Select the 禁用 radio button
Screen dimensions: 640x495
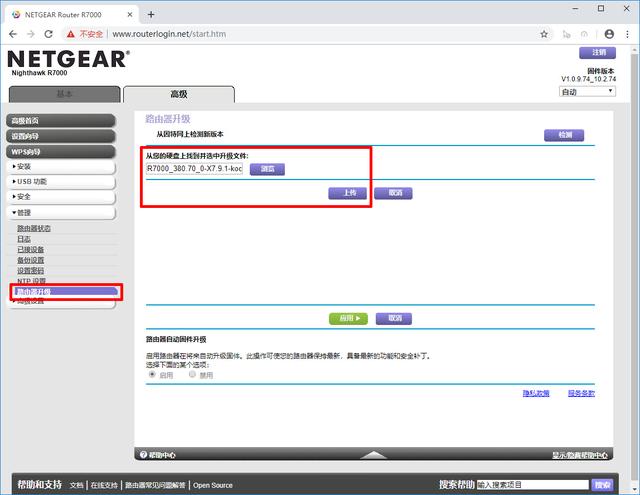[x=192, y=374]
